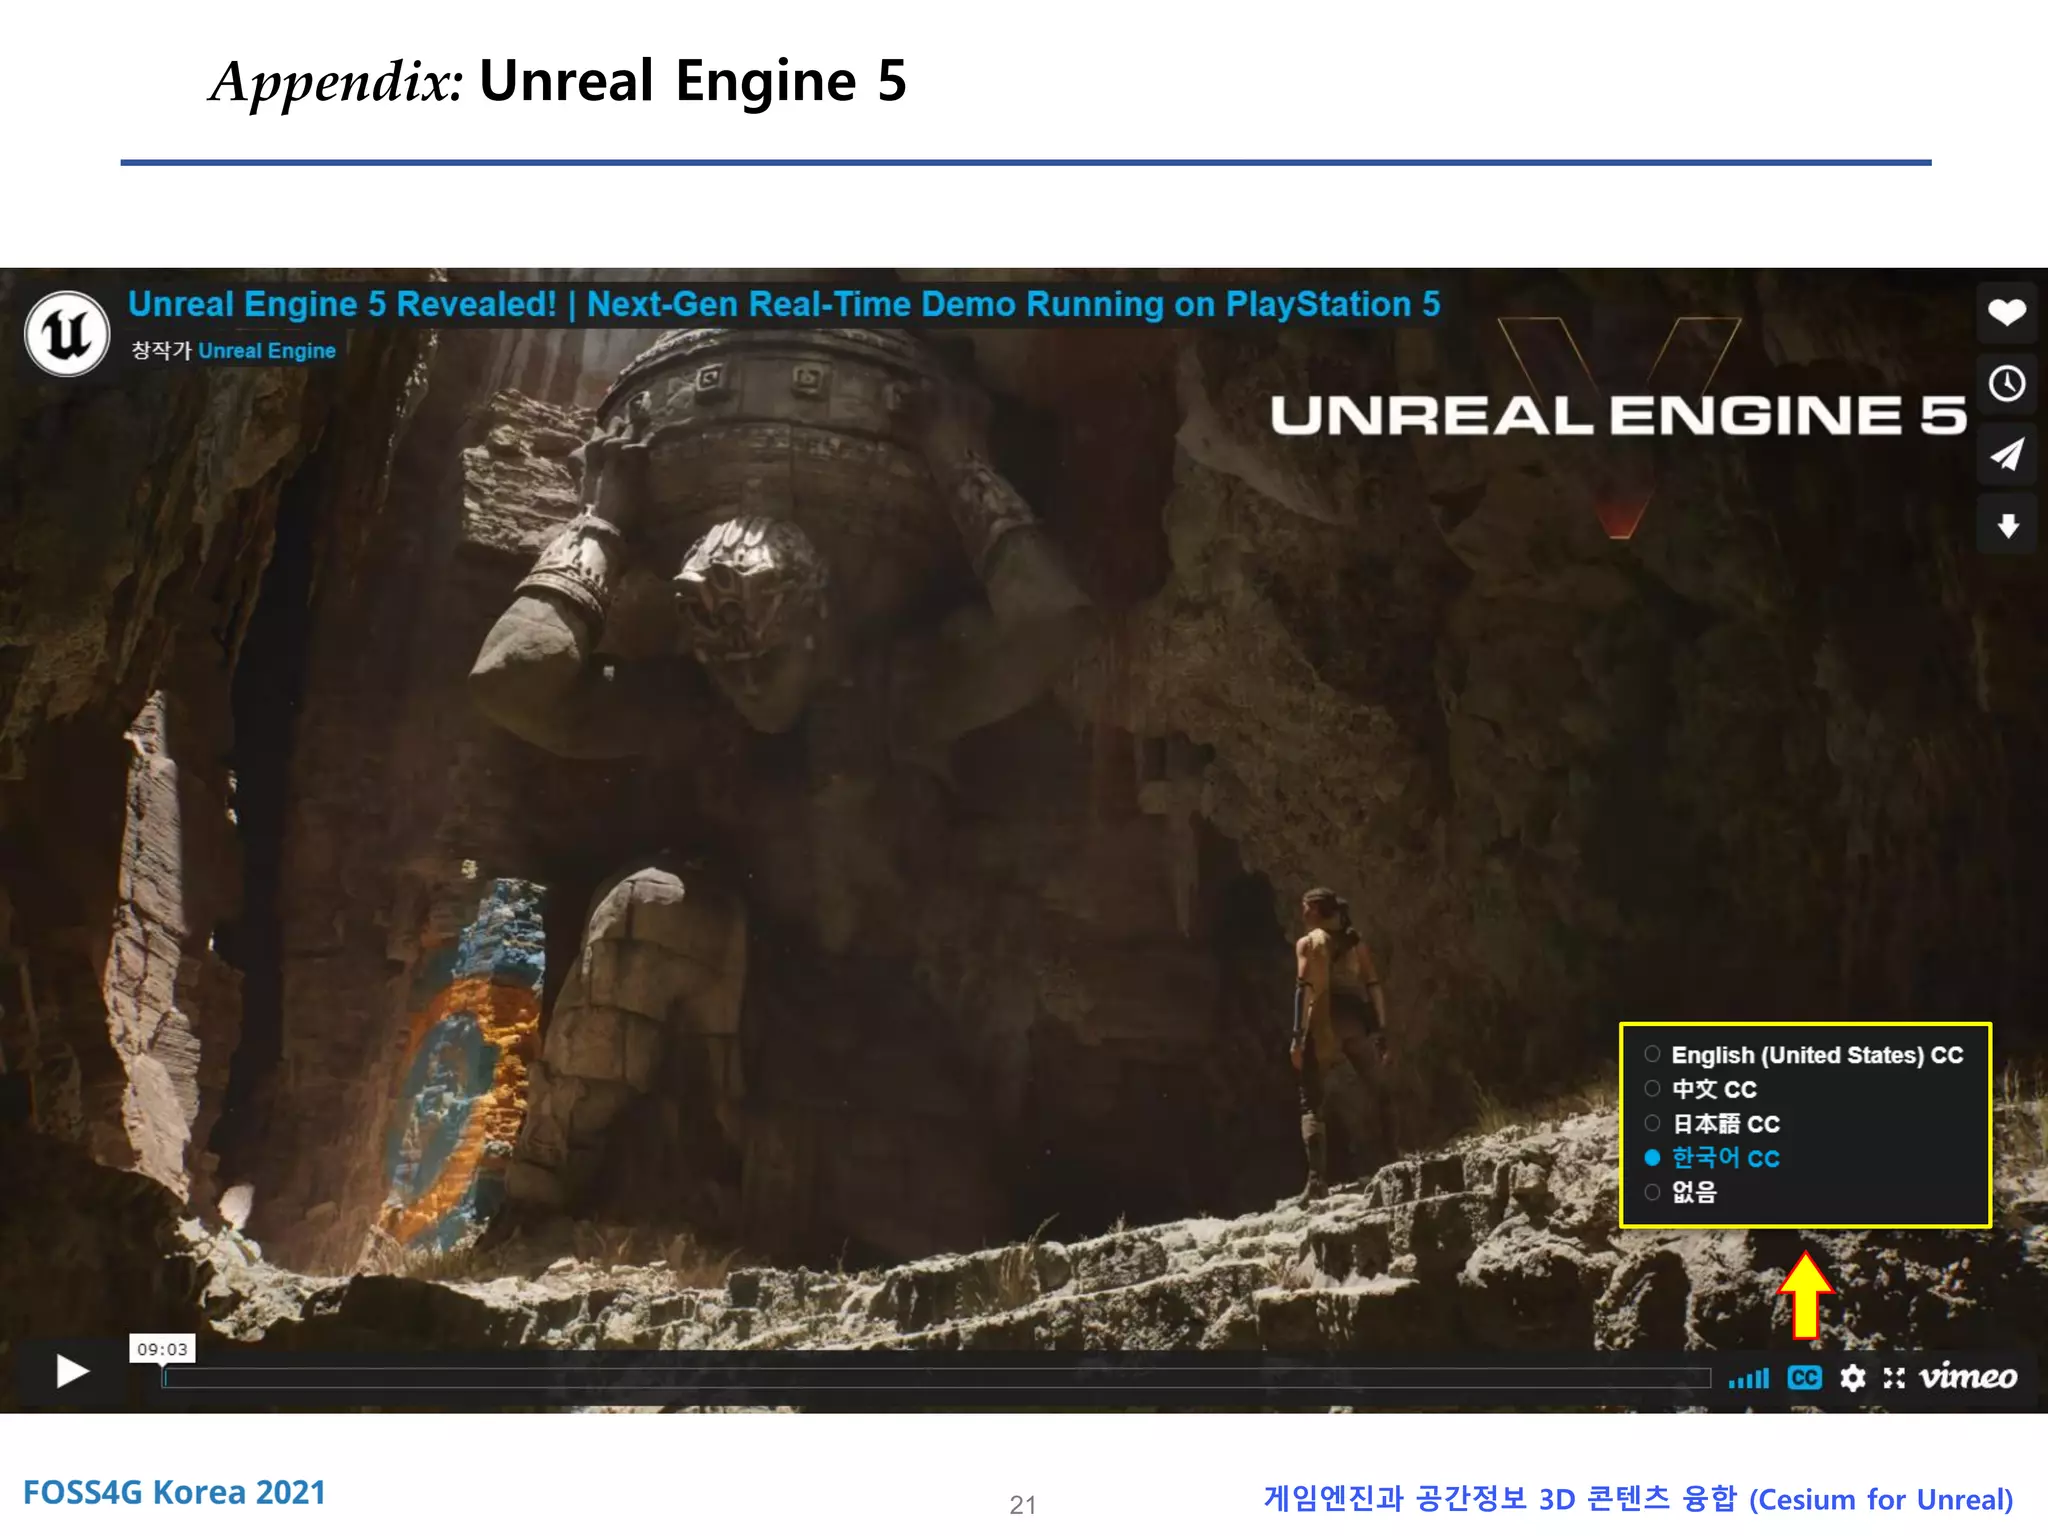
Task: Open the settings gear in the player
Action: coord(1852,1378)
